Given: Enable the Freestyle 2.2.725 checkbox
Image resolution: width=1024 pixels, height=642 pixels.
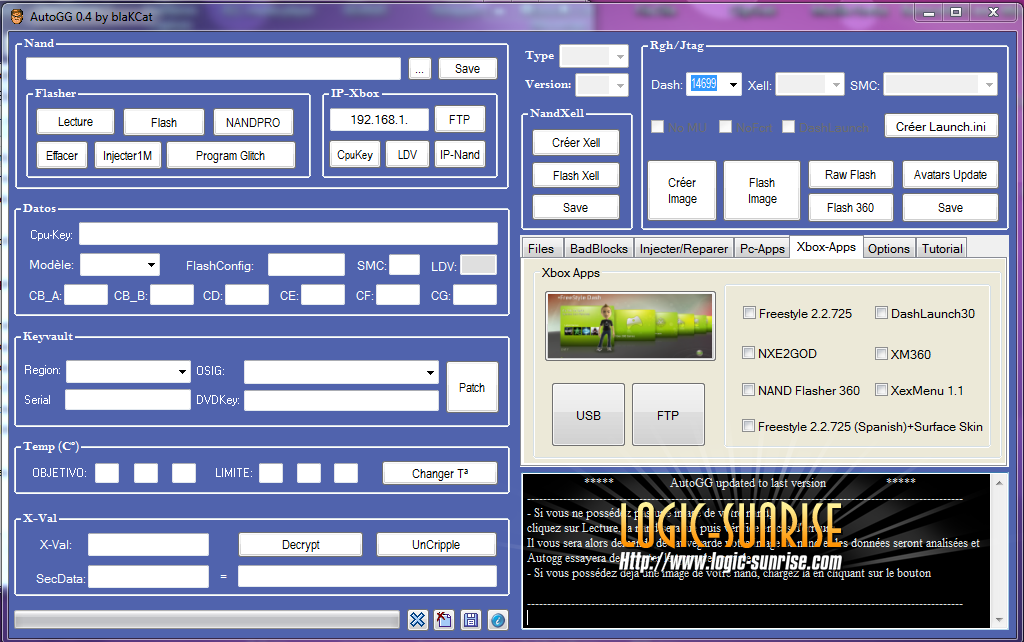Looking at the screenshot, I should tap(750, 313).
